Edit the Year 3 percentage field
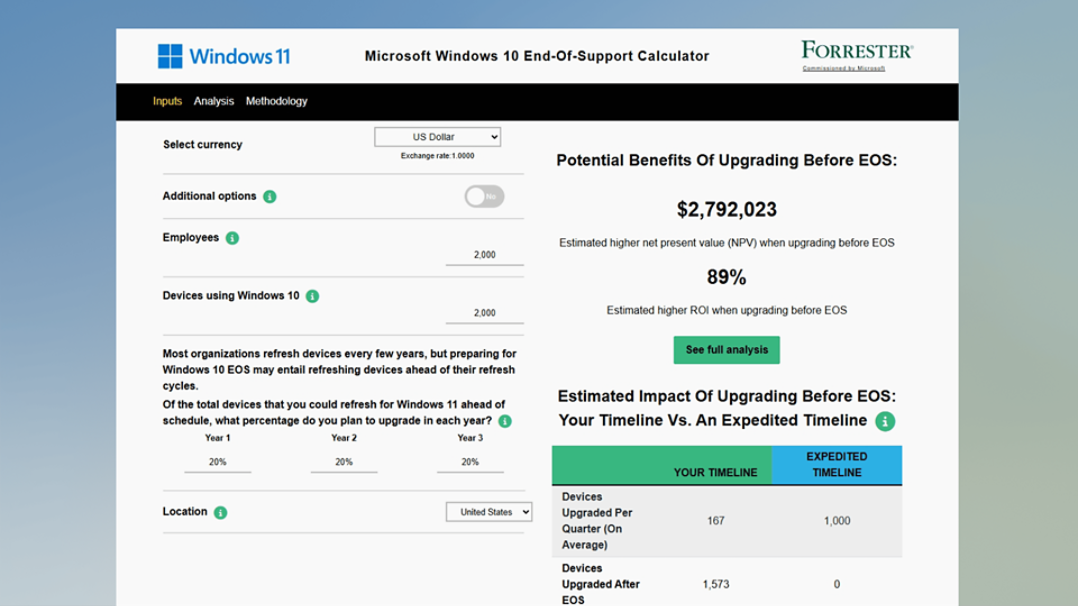 [x=470, y=462]
